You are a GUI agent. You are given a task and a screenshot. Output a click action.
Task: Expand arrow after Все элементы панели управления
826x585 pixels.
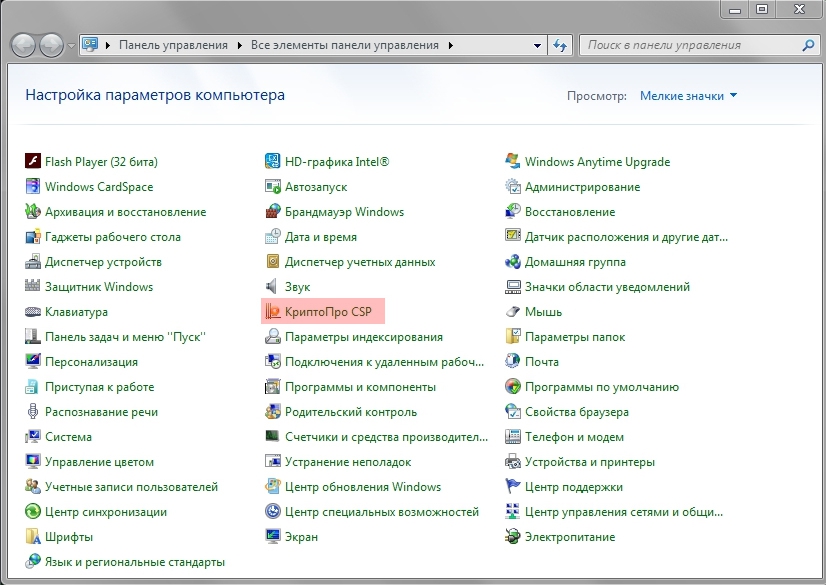[x=451, y=45]
